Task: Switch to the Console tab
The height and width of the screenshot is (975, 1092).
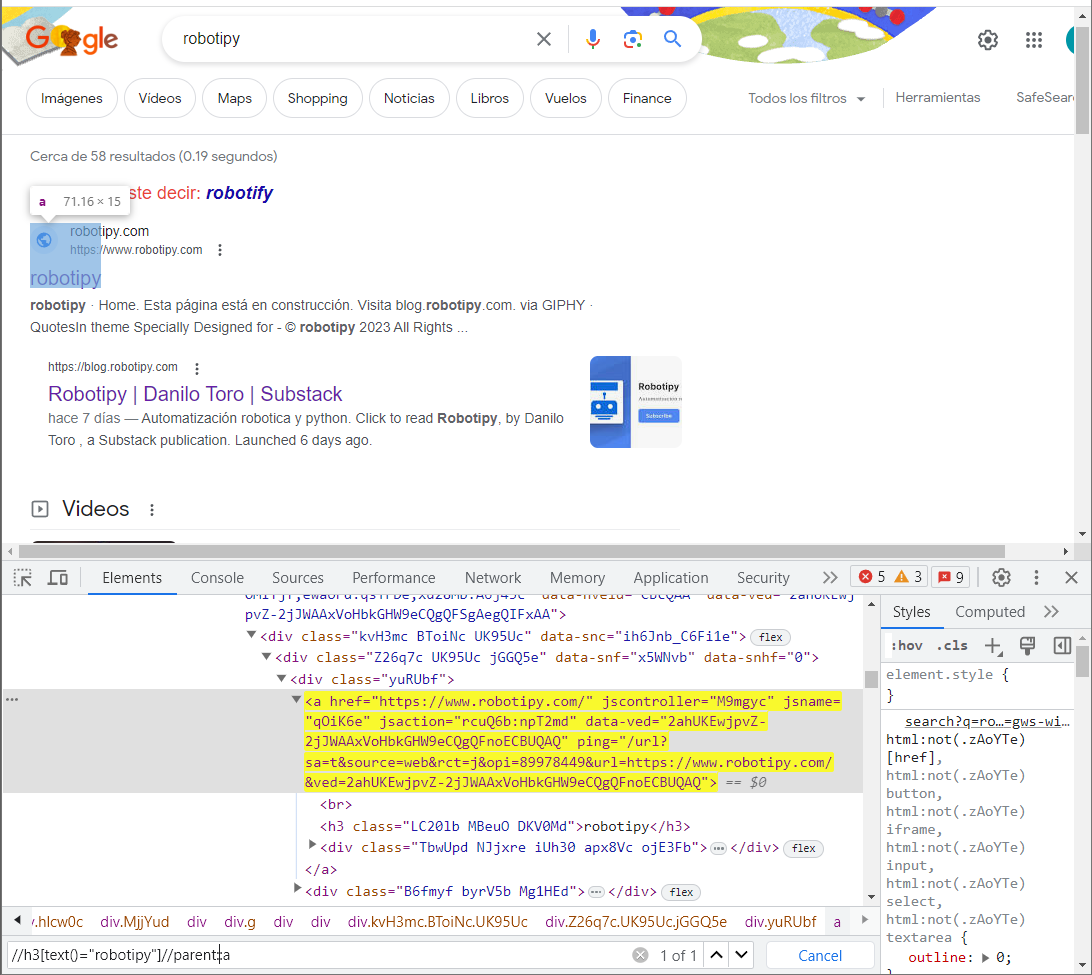Action: click(217, 577)
